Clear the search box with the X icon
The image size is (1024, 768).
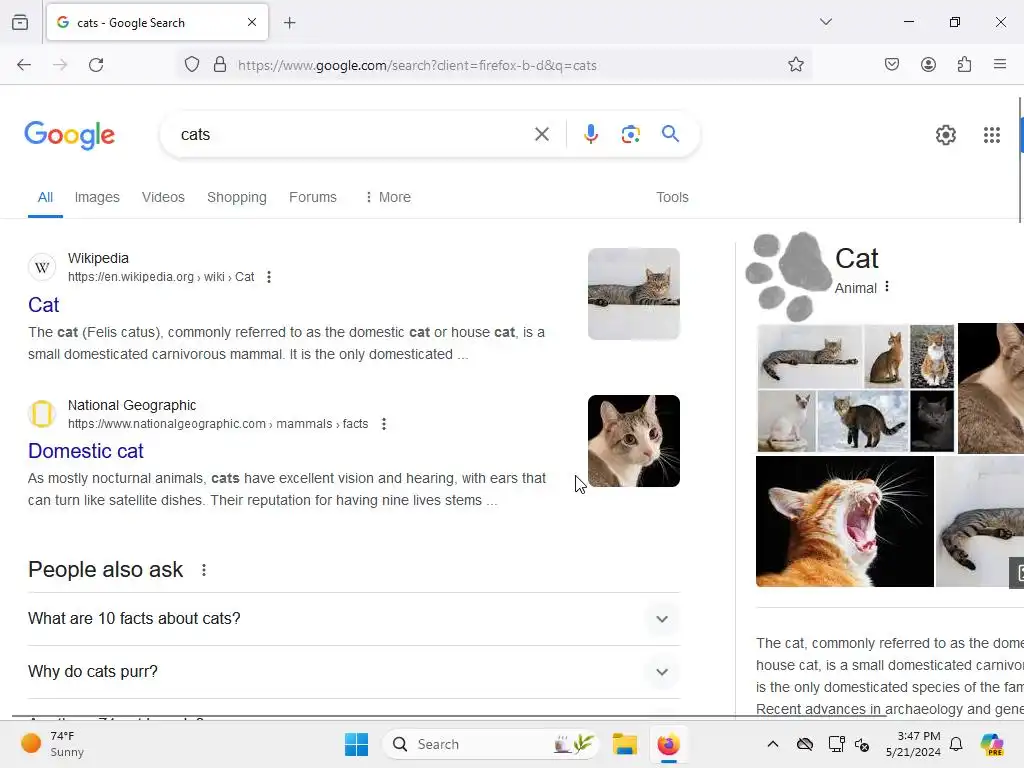[541, 135]
